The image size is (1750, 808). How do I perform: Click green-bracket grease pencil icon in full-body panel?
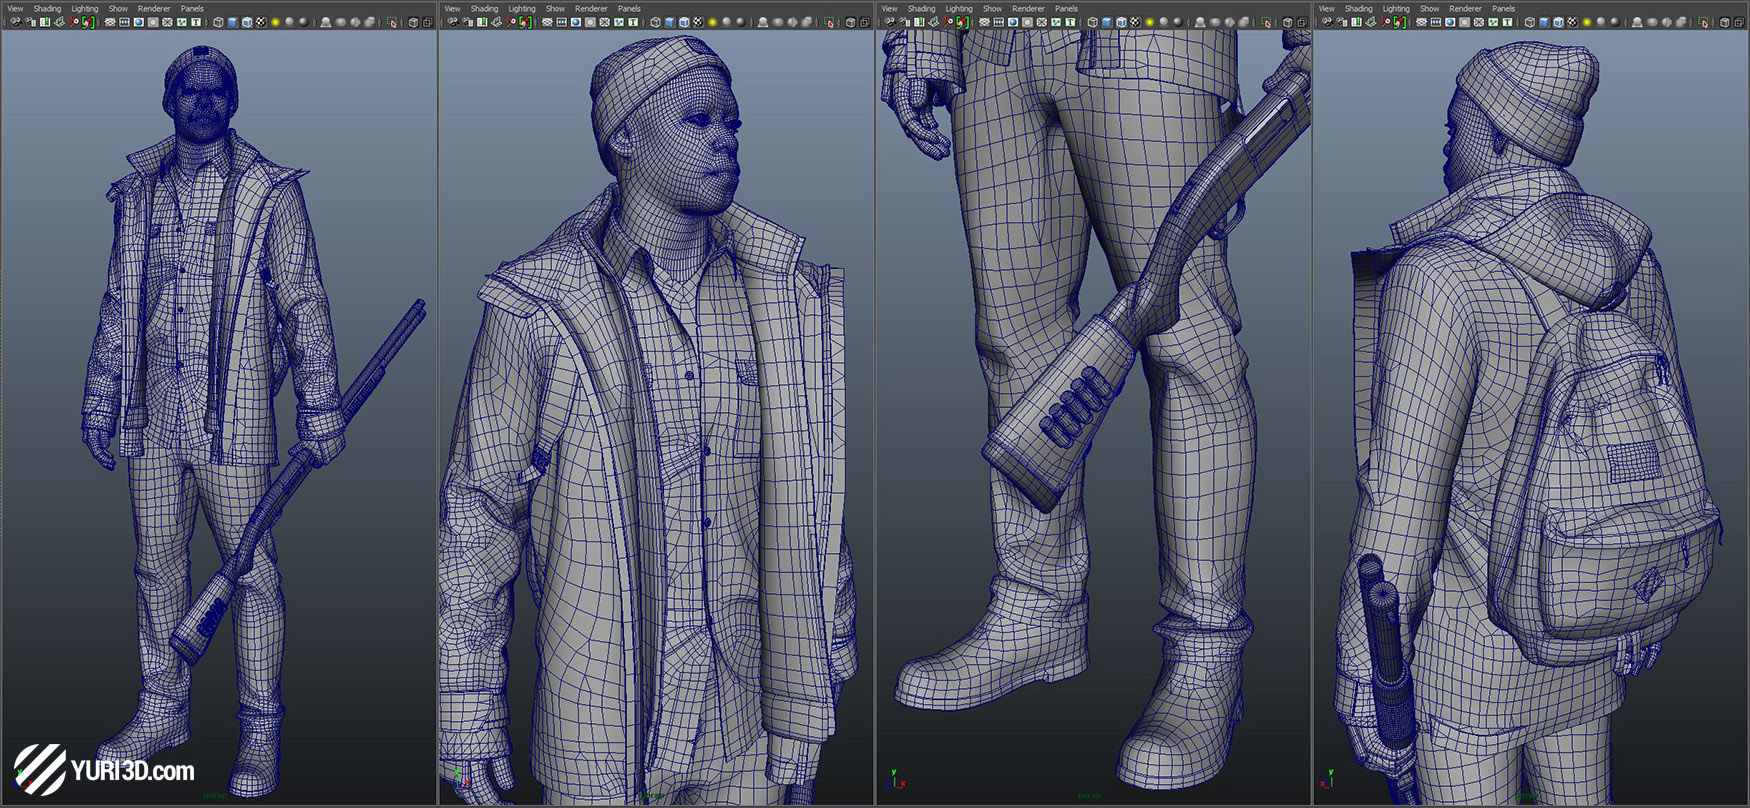[x=88, y=22]
